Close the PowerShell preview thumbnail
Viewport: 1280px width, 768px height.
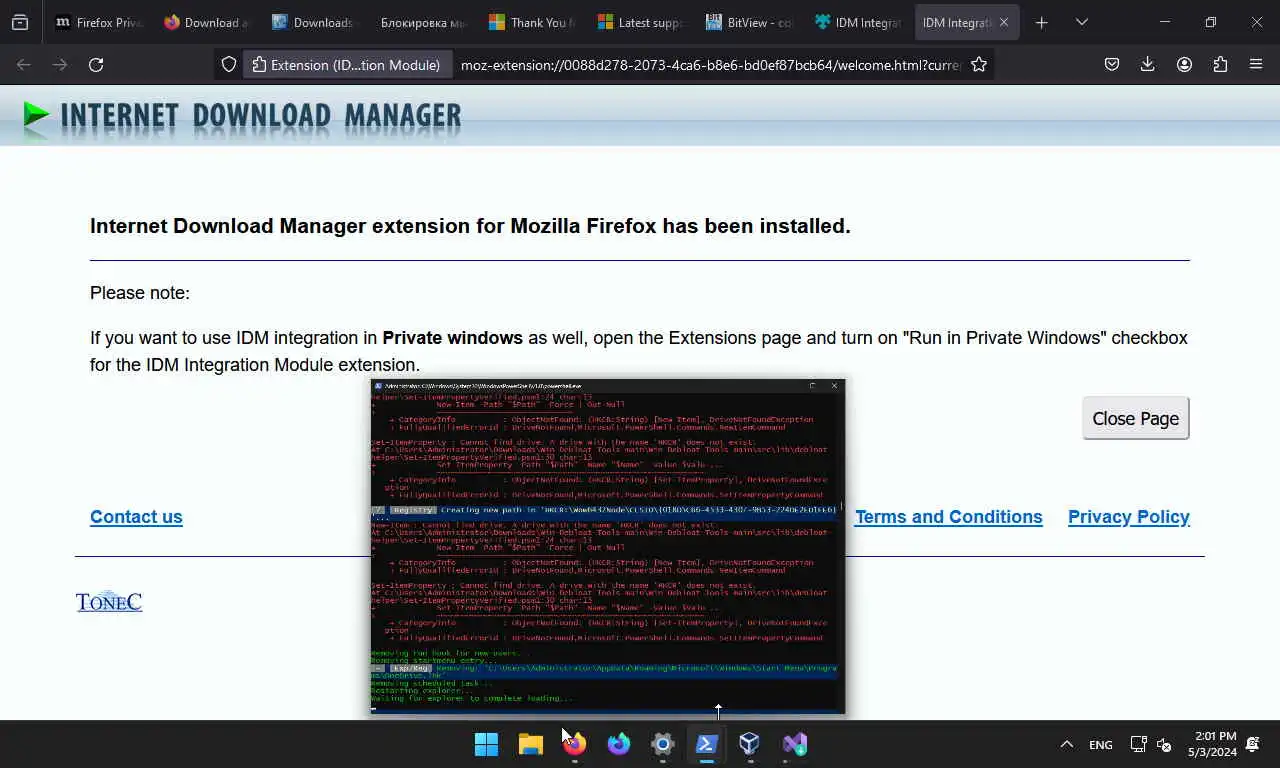click(834, 385)
